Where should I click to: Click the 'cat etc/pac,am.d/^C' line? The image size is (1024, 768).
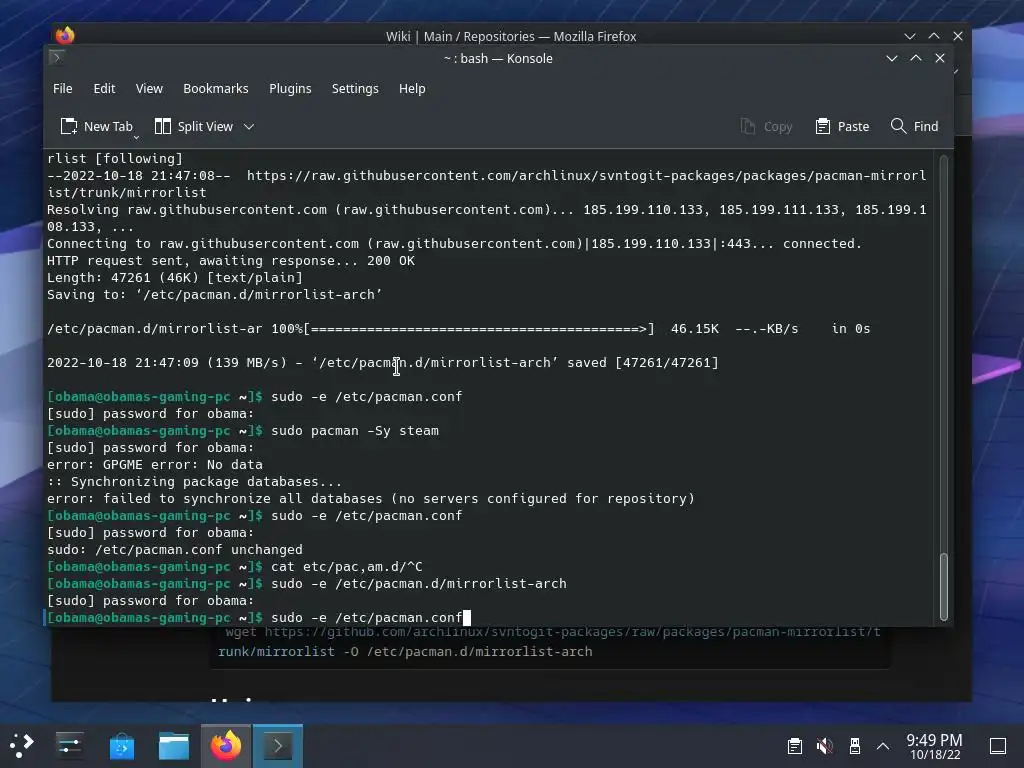tap(347, 567)
